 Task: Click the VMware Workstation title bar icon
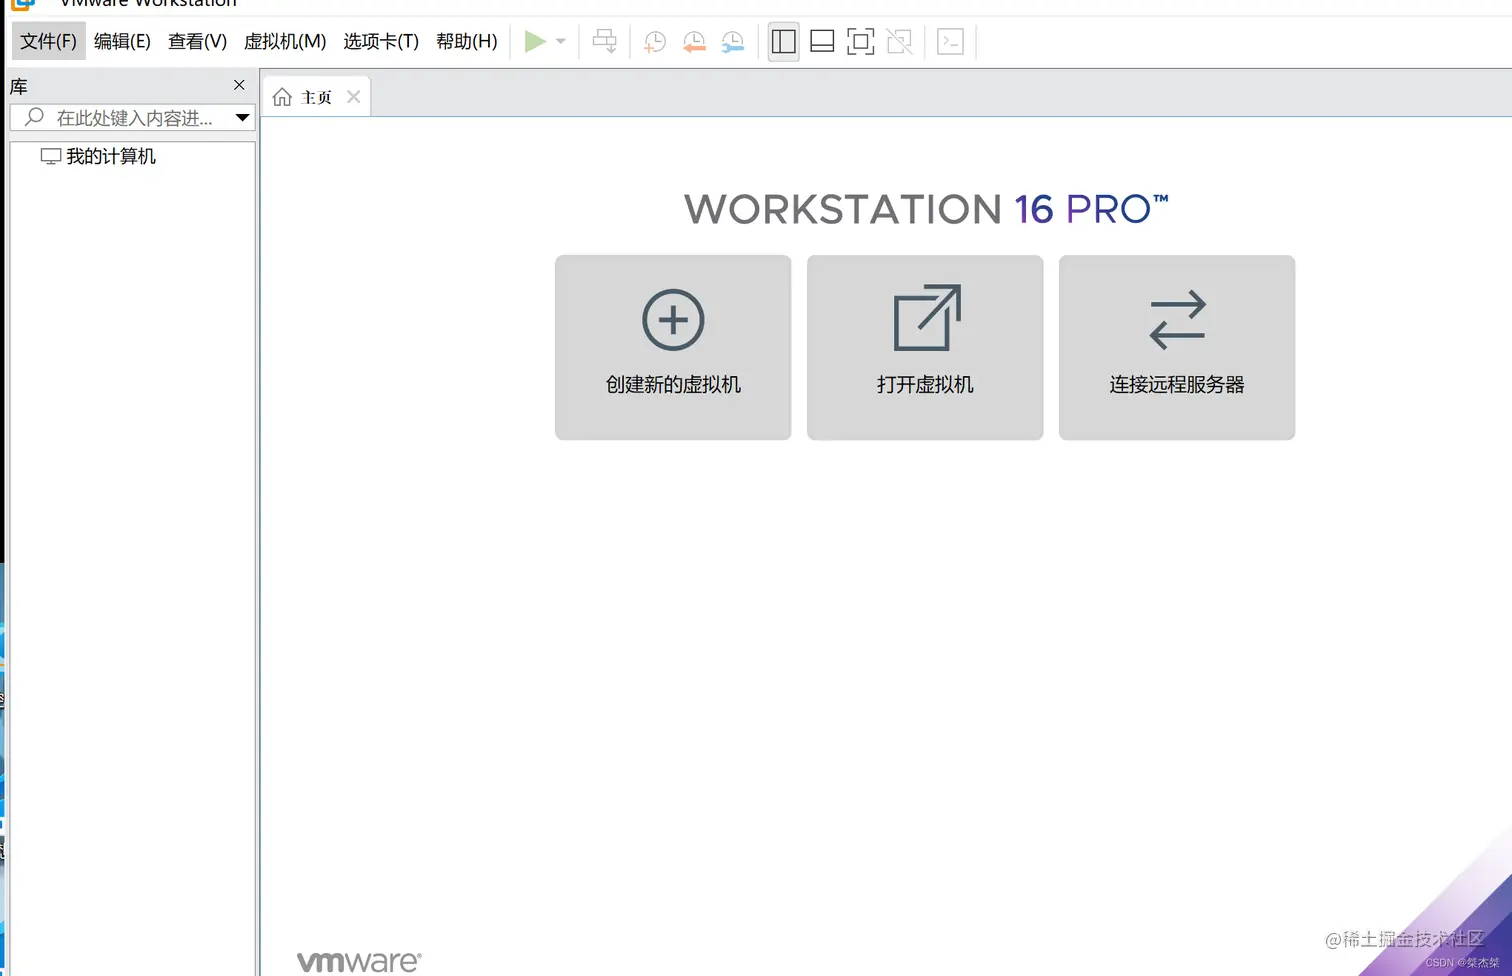[x=23, y=4]
